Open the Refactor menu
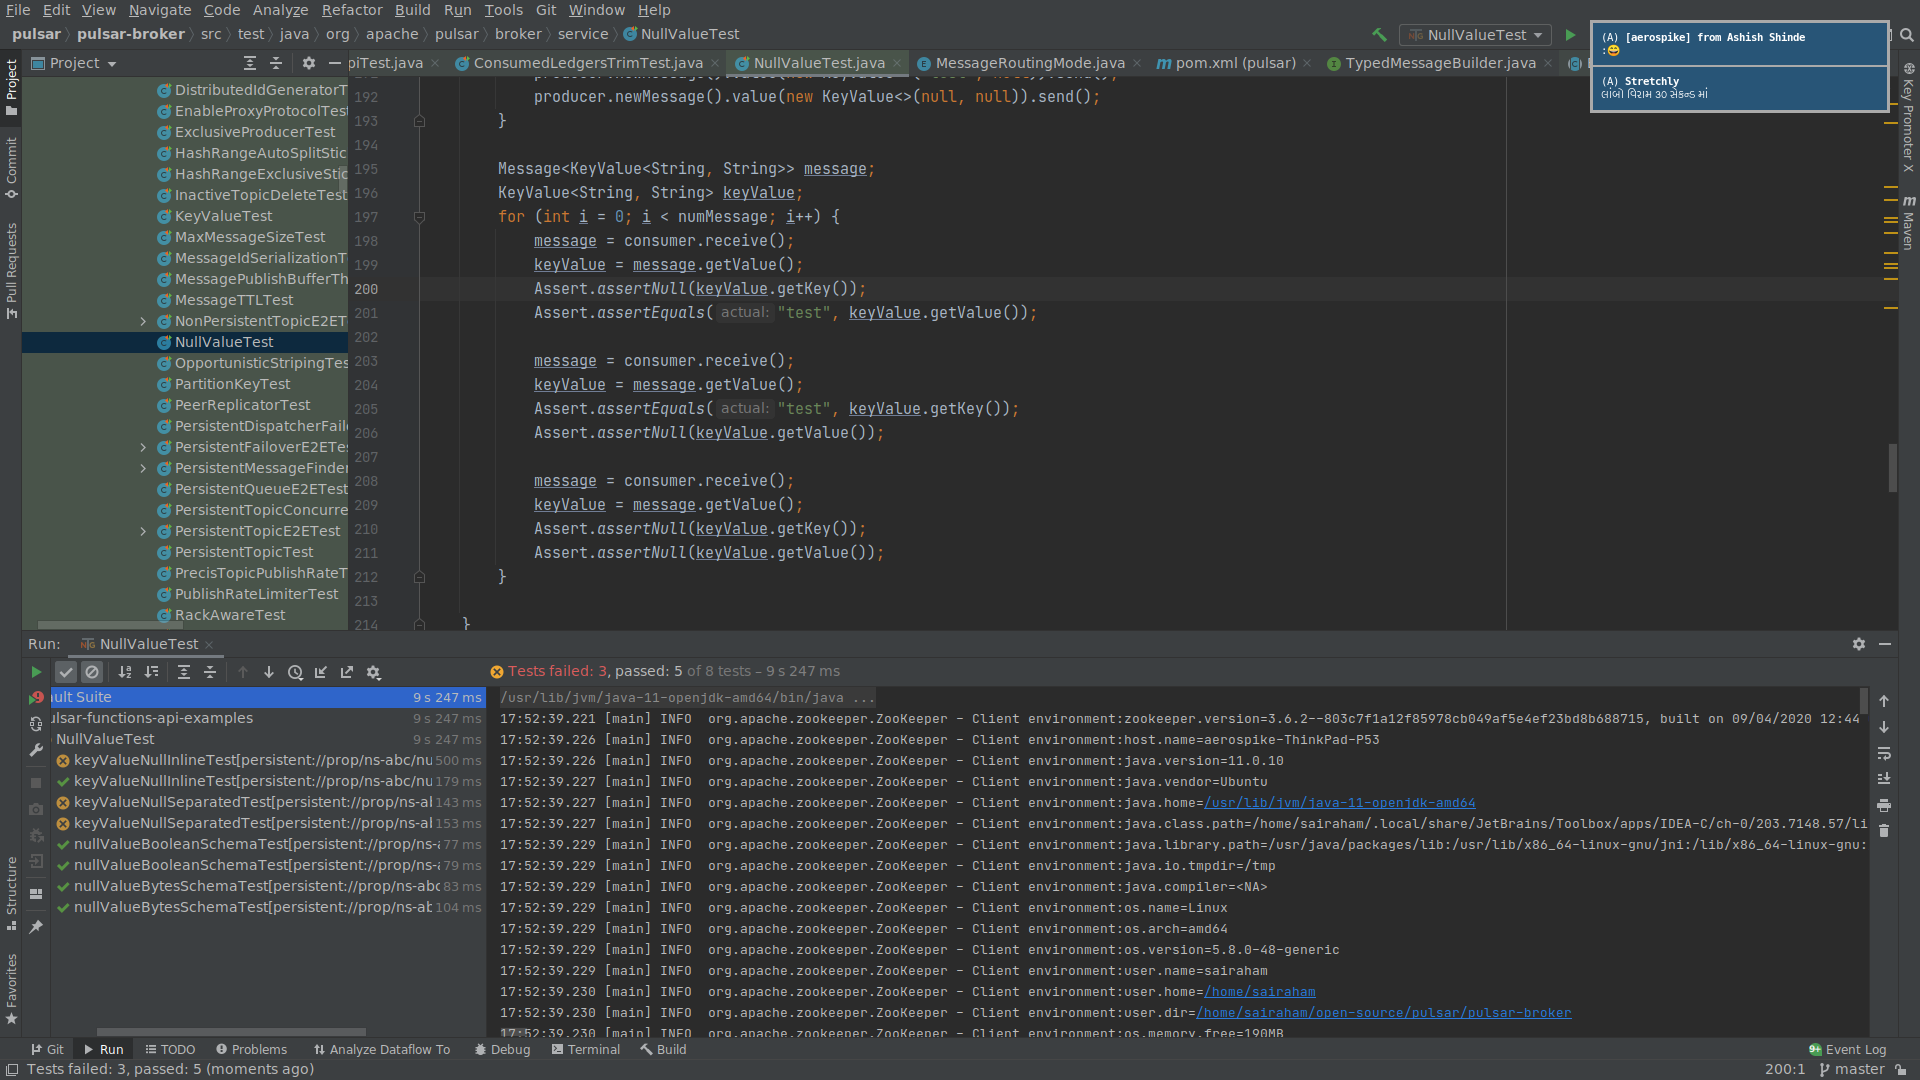 [x=351, y=10]
